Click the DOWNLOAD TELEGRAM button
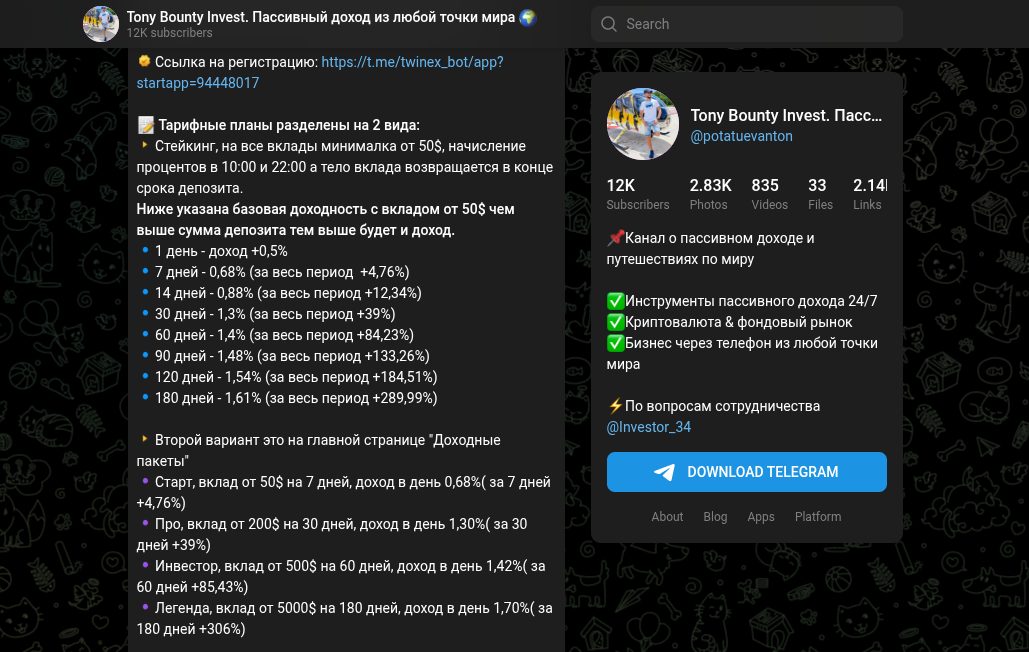Viewport: 1029px width, 652px height. pyautogui.click(x=747, y=472)
